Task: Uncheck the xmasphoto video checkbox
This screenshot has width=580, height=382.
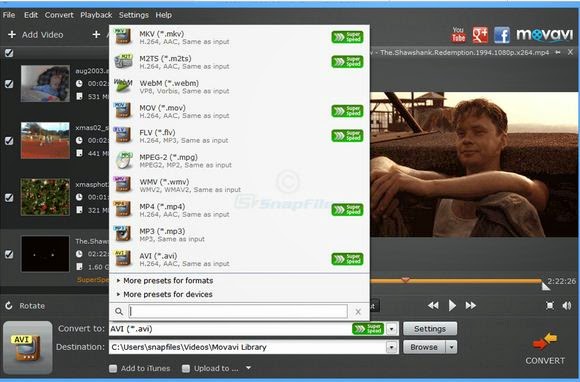Action: click(9, 197)
